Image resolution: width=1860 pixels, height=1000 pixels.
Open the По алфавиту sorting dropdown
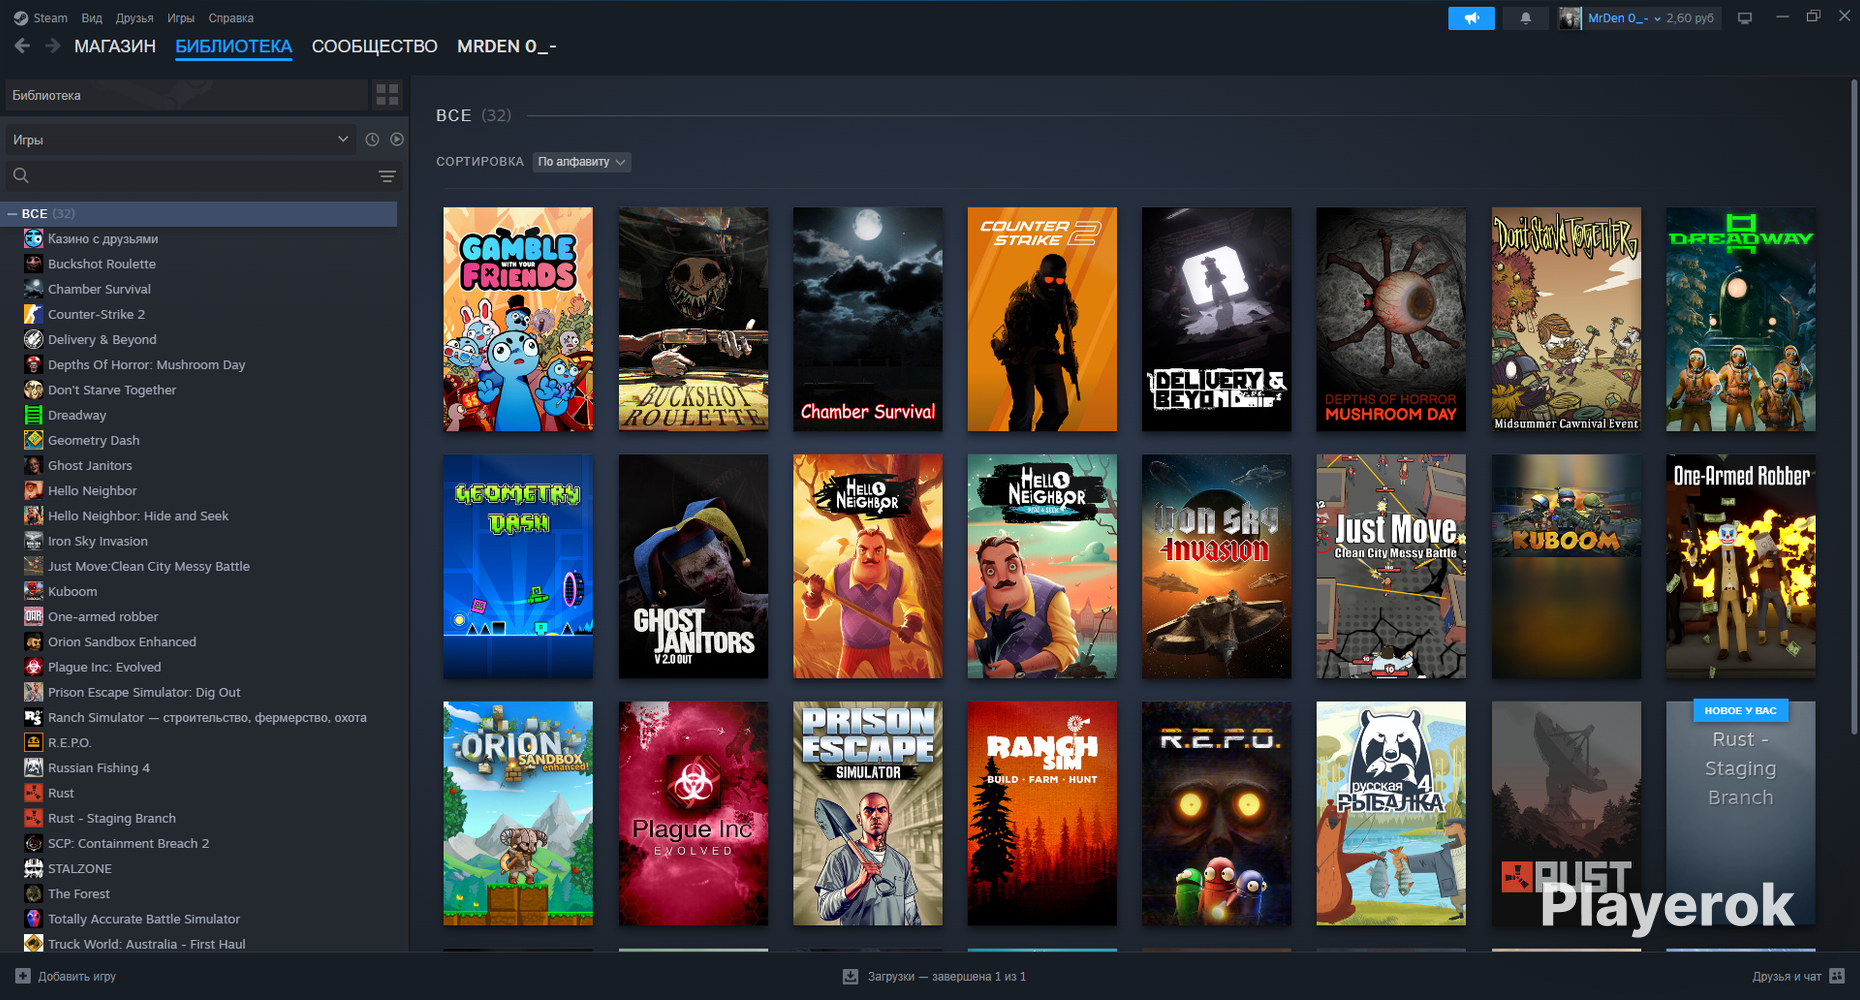pos(581,162)
